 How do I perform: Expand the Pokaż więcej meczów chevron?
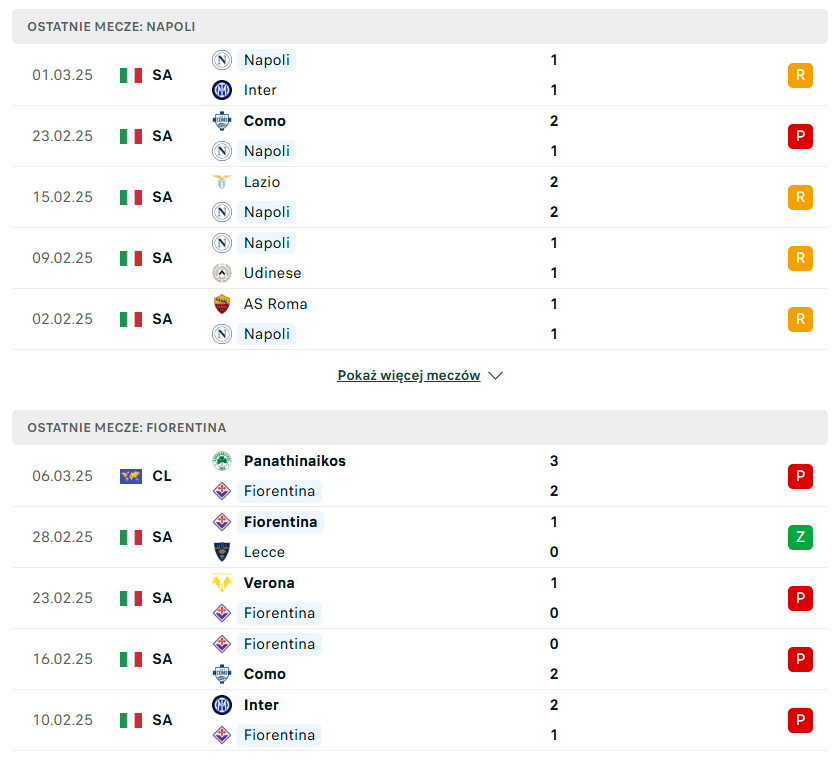495,376
